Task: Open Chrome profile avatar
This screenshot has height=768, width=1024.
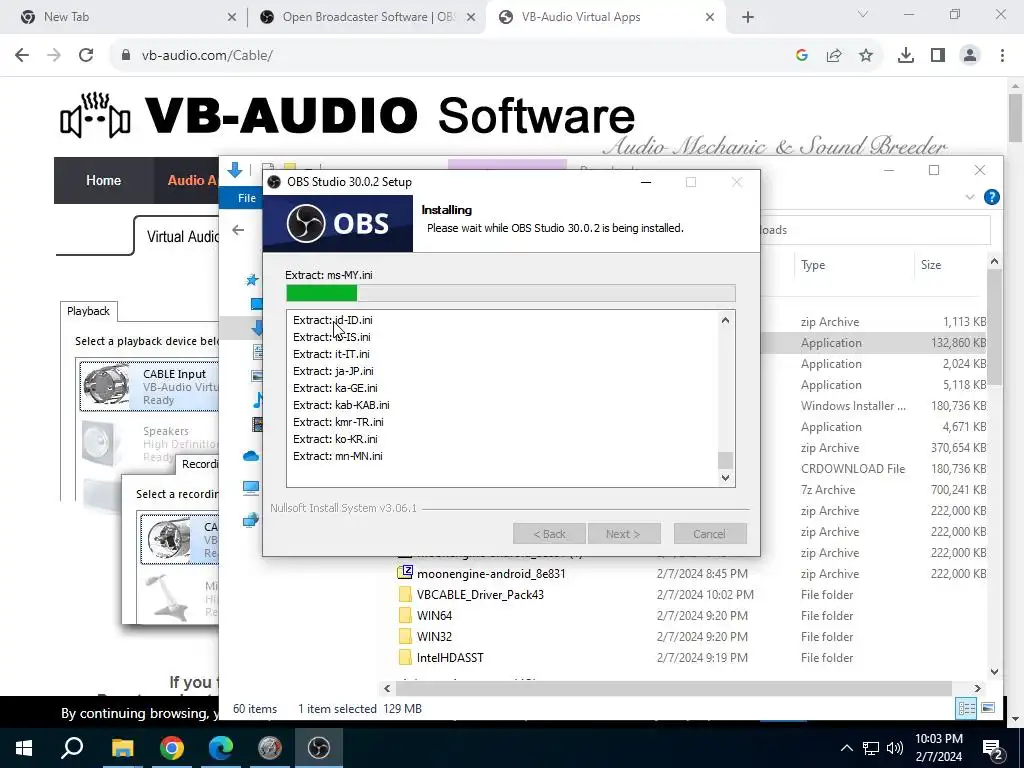Action: coord(970,56)
